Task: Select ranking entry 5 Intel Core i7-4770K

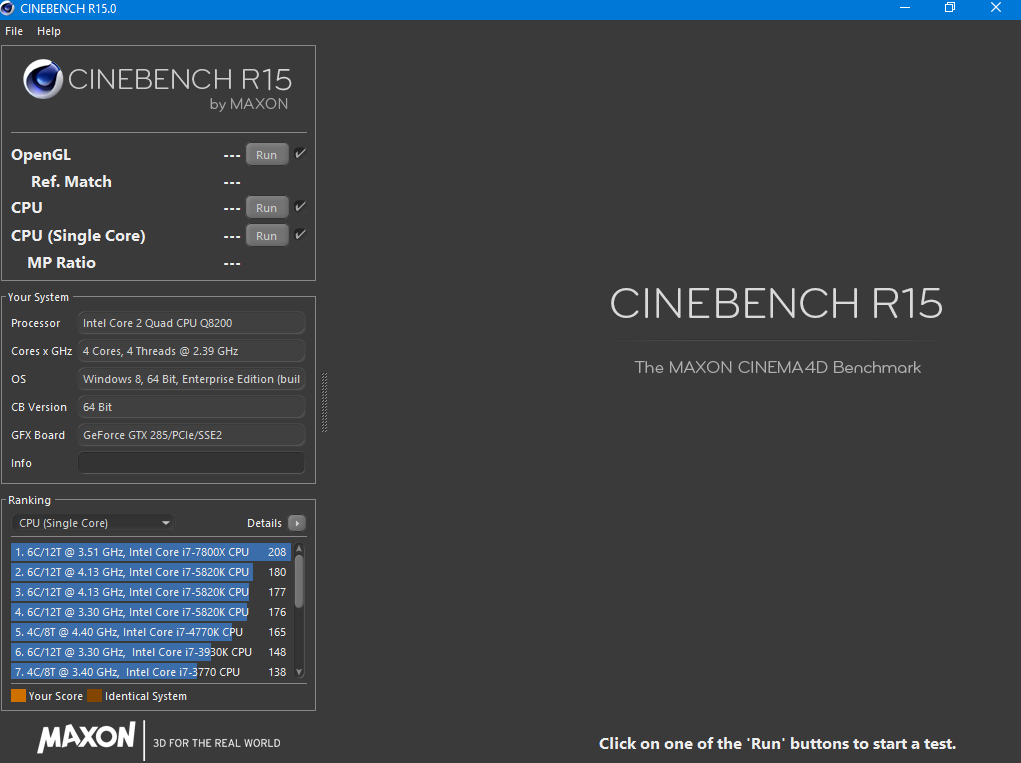Action: tap(151, 632)
